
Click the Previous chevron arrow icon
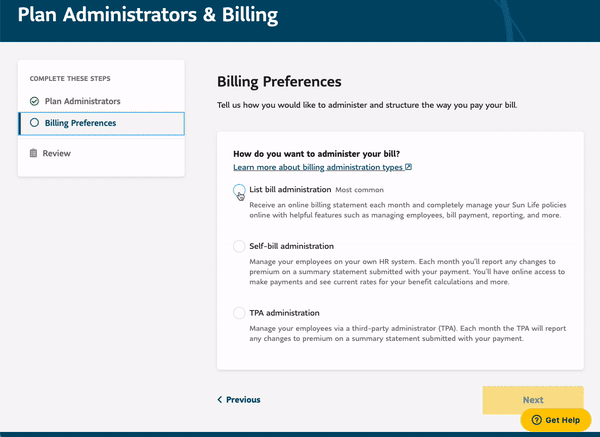click(x=220, y=399)
